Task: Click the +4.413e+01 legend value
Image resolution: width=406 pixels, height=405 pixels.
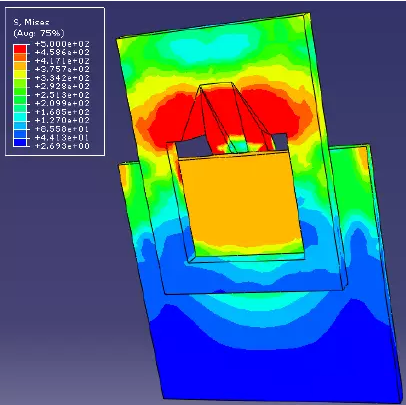Action: pyautogui.click(x=62, y=138)
